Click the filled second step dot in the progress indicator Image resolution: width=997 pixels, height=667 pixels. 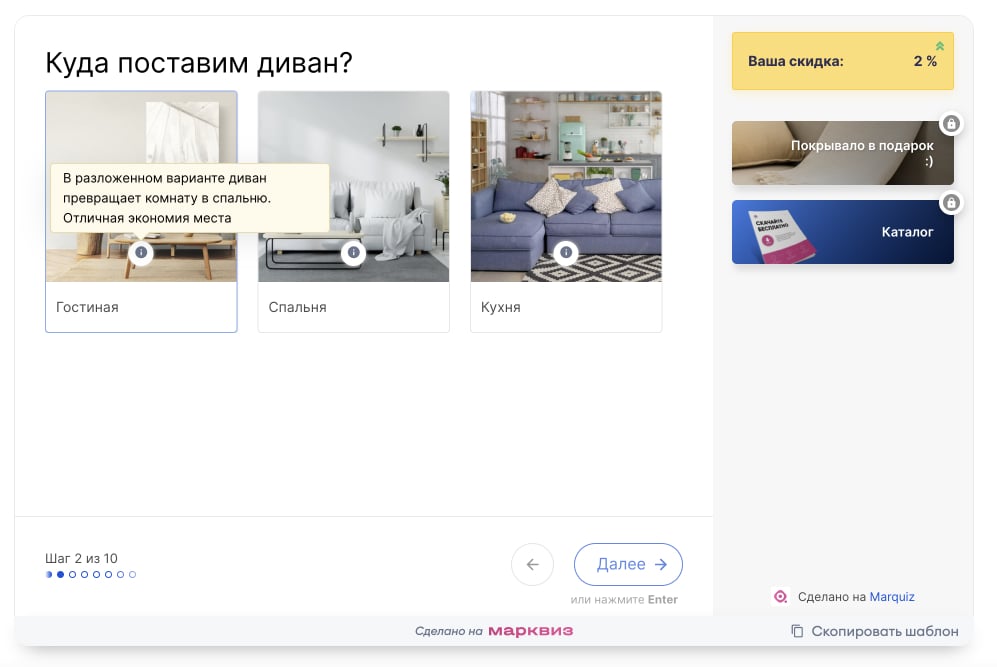[60, 574]
